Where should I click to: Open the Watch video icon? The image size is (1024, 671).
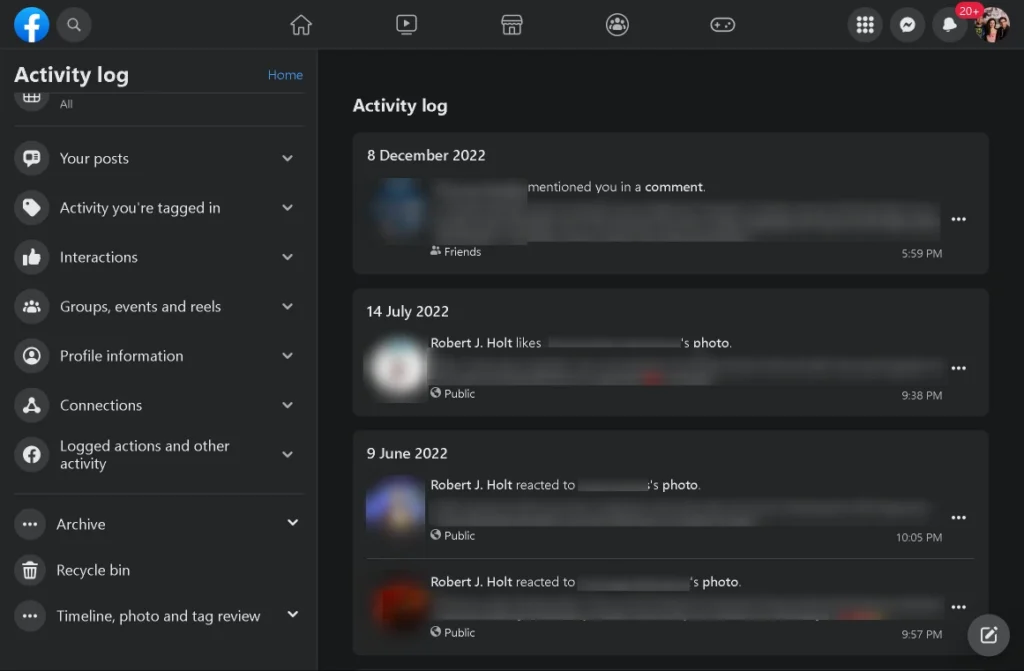(406, 25)
